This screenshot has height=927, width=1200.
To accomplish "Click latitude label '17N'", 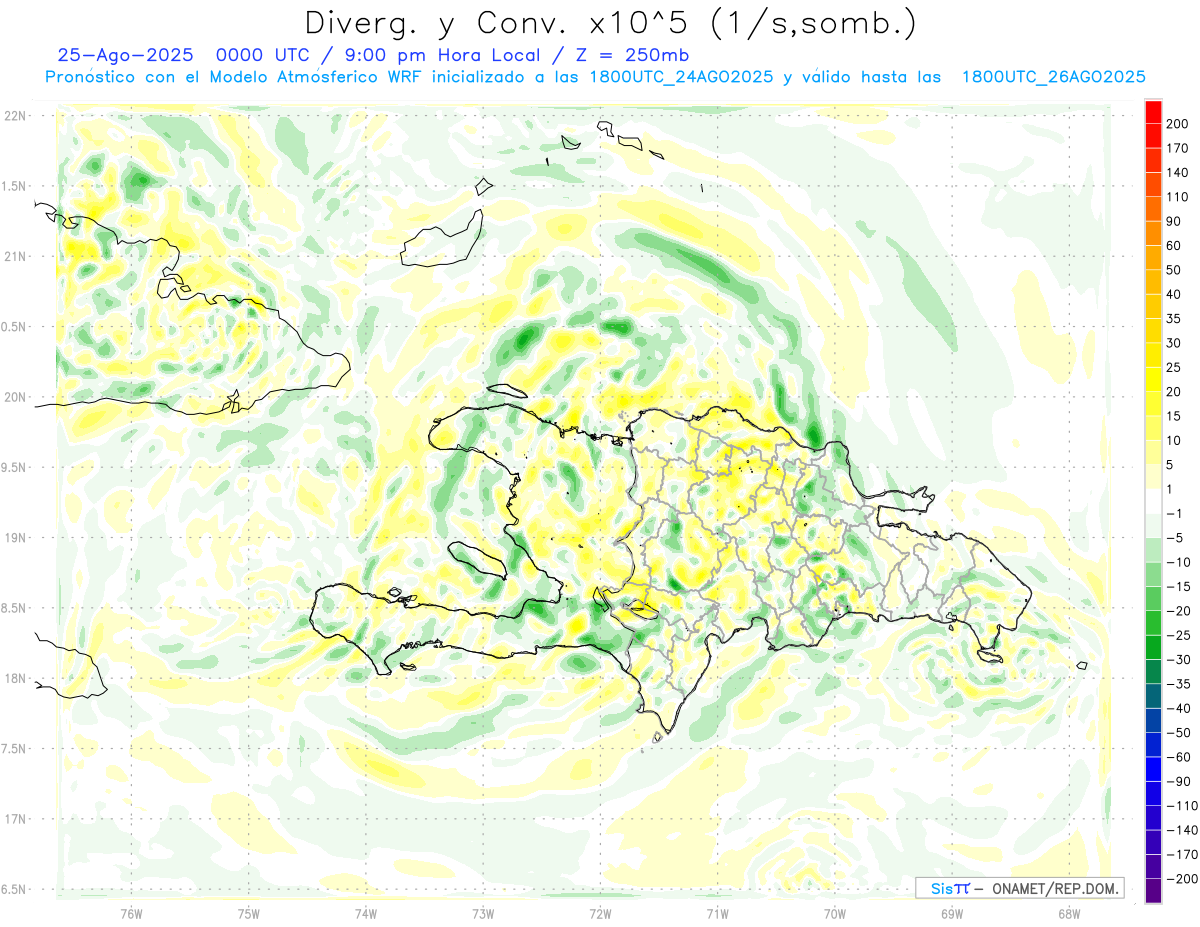I will click(15, 819).
